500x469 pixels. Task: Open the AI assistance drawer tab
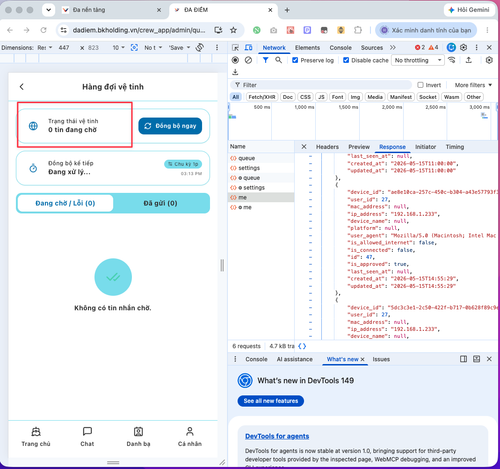point(295,359)
